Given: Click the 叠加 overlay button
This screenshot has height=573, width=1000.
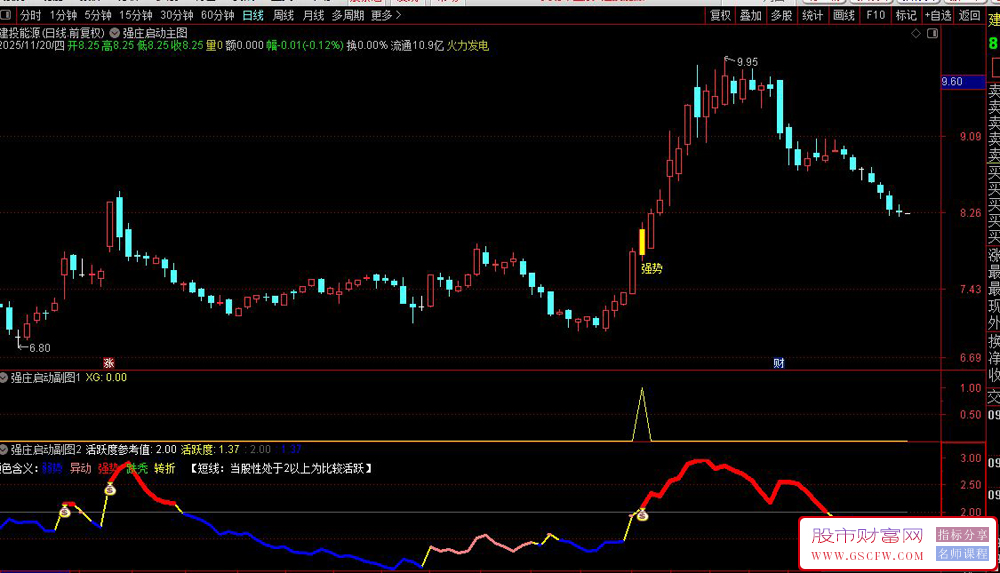Looking at the screenshot, I should coord(751,15).
